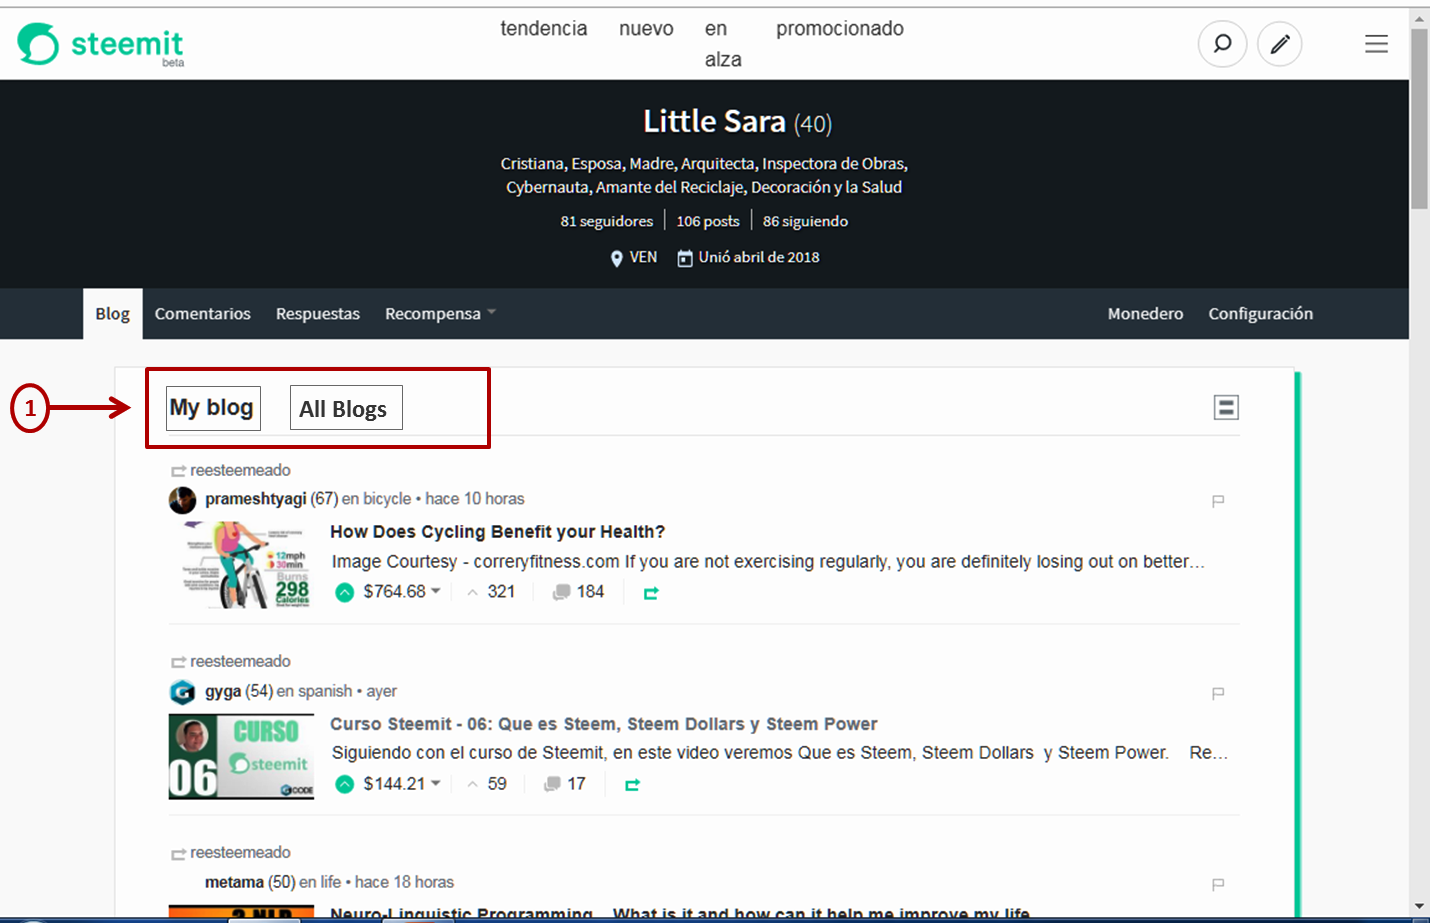Screen dimensions: 1430x923
Task: Click the My blog button
Action: [213, 408]
